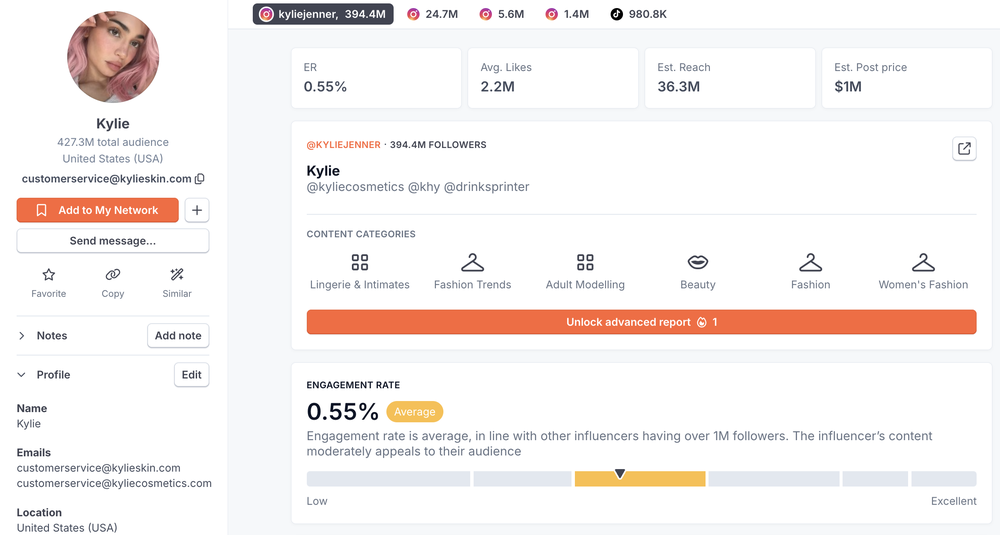Click the @kyliecosmetics @khy @drinksprinter bio text
1000x535 pixels.
pyautogui.click(x=418, y=187)
